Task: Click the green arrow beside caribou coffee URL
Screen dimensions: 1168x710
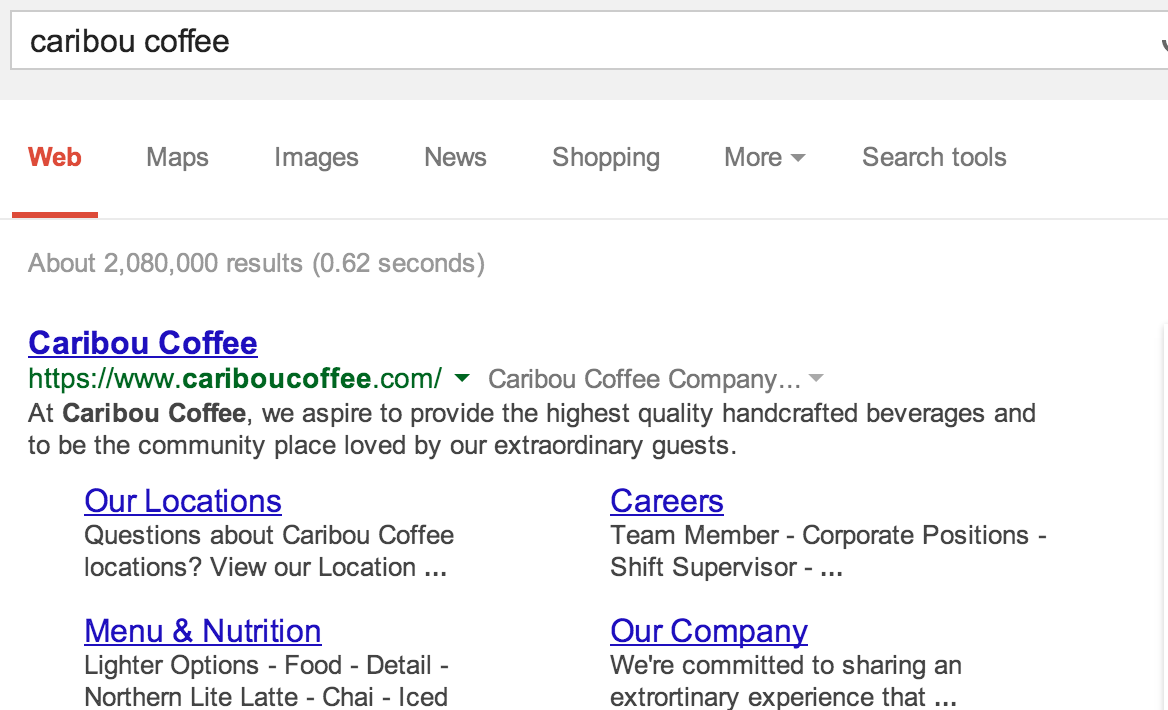Action: tap(462, 378)
